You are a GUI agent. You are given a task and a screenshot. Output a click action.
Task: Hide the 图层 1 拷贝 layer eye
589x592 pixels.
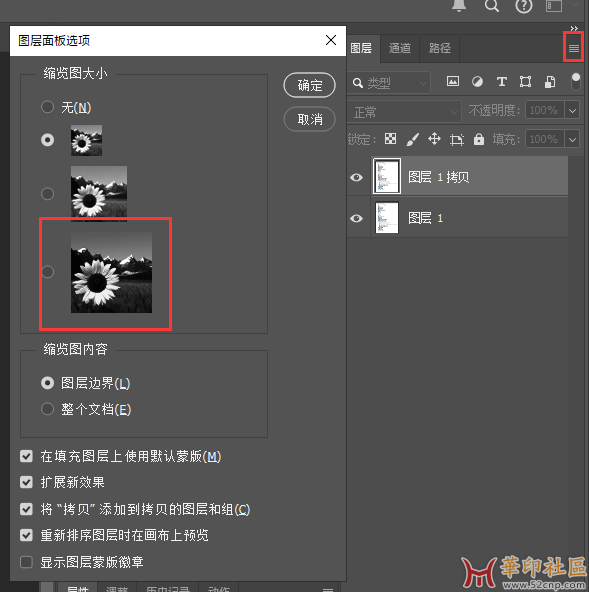[x=356, y=177]
